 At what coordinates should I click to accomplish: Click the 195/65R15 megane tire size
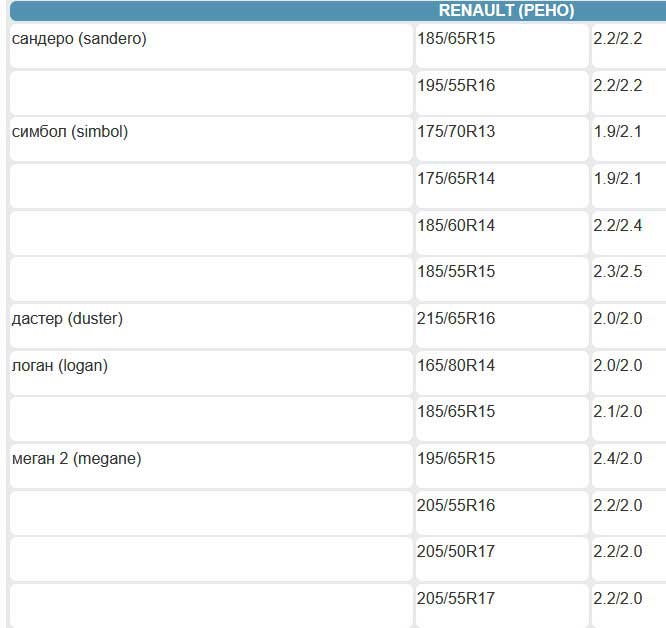(502, 466)
